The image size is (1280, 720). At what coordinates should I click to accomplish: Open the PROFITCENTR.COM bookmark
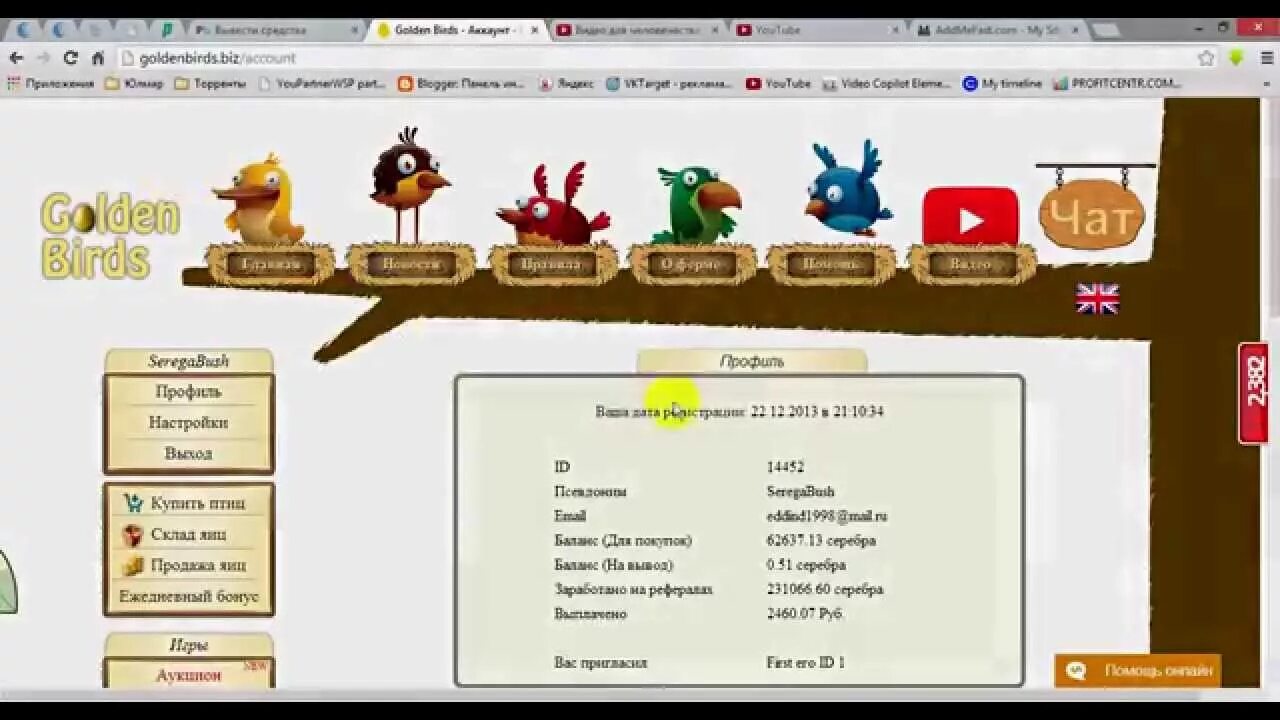tap(1117, 84)
